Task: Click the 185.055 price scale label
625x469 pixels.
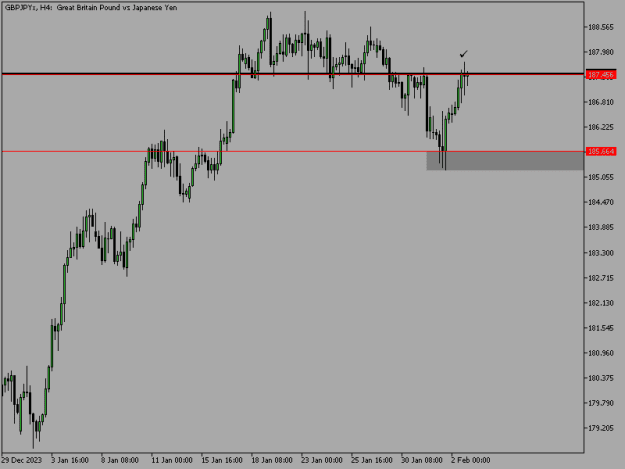Action: [x=601, y=177]
